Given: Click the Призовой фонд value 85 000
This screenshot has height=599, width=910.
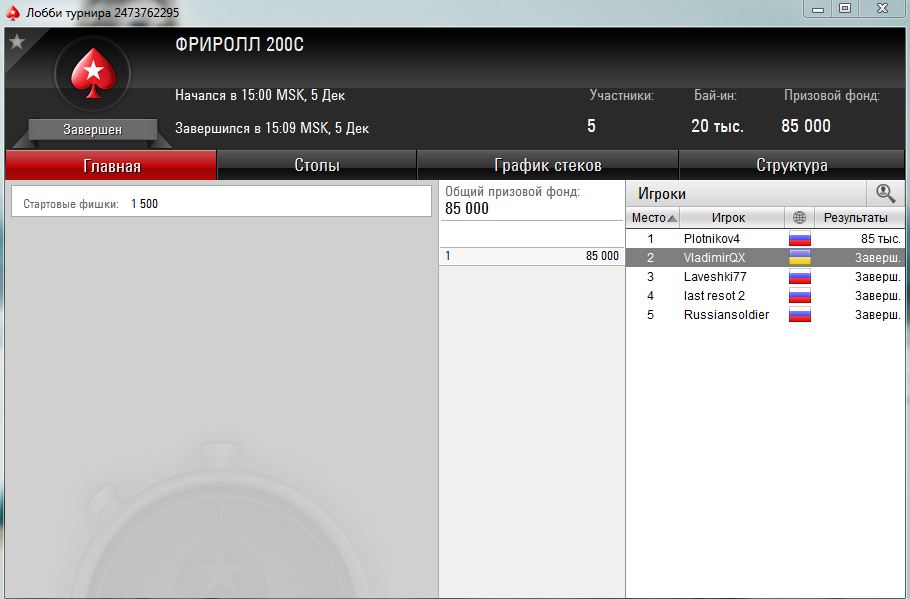Looking at the screenshot, I should (806, 126).
